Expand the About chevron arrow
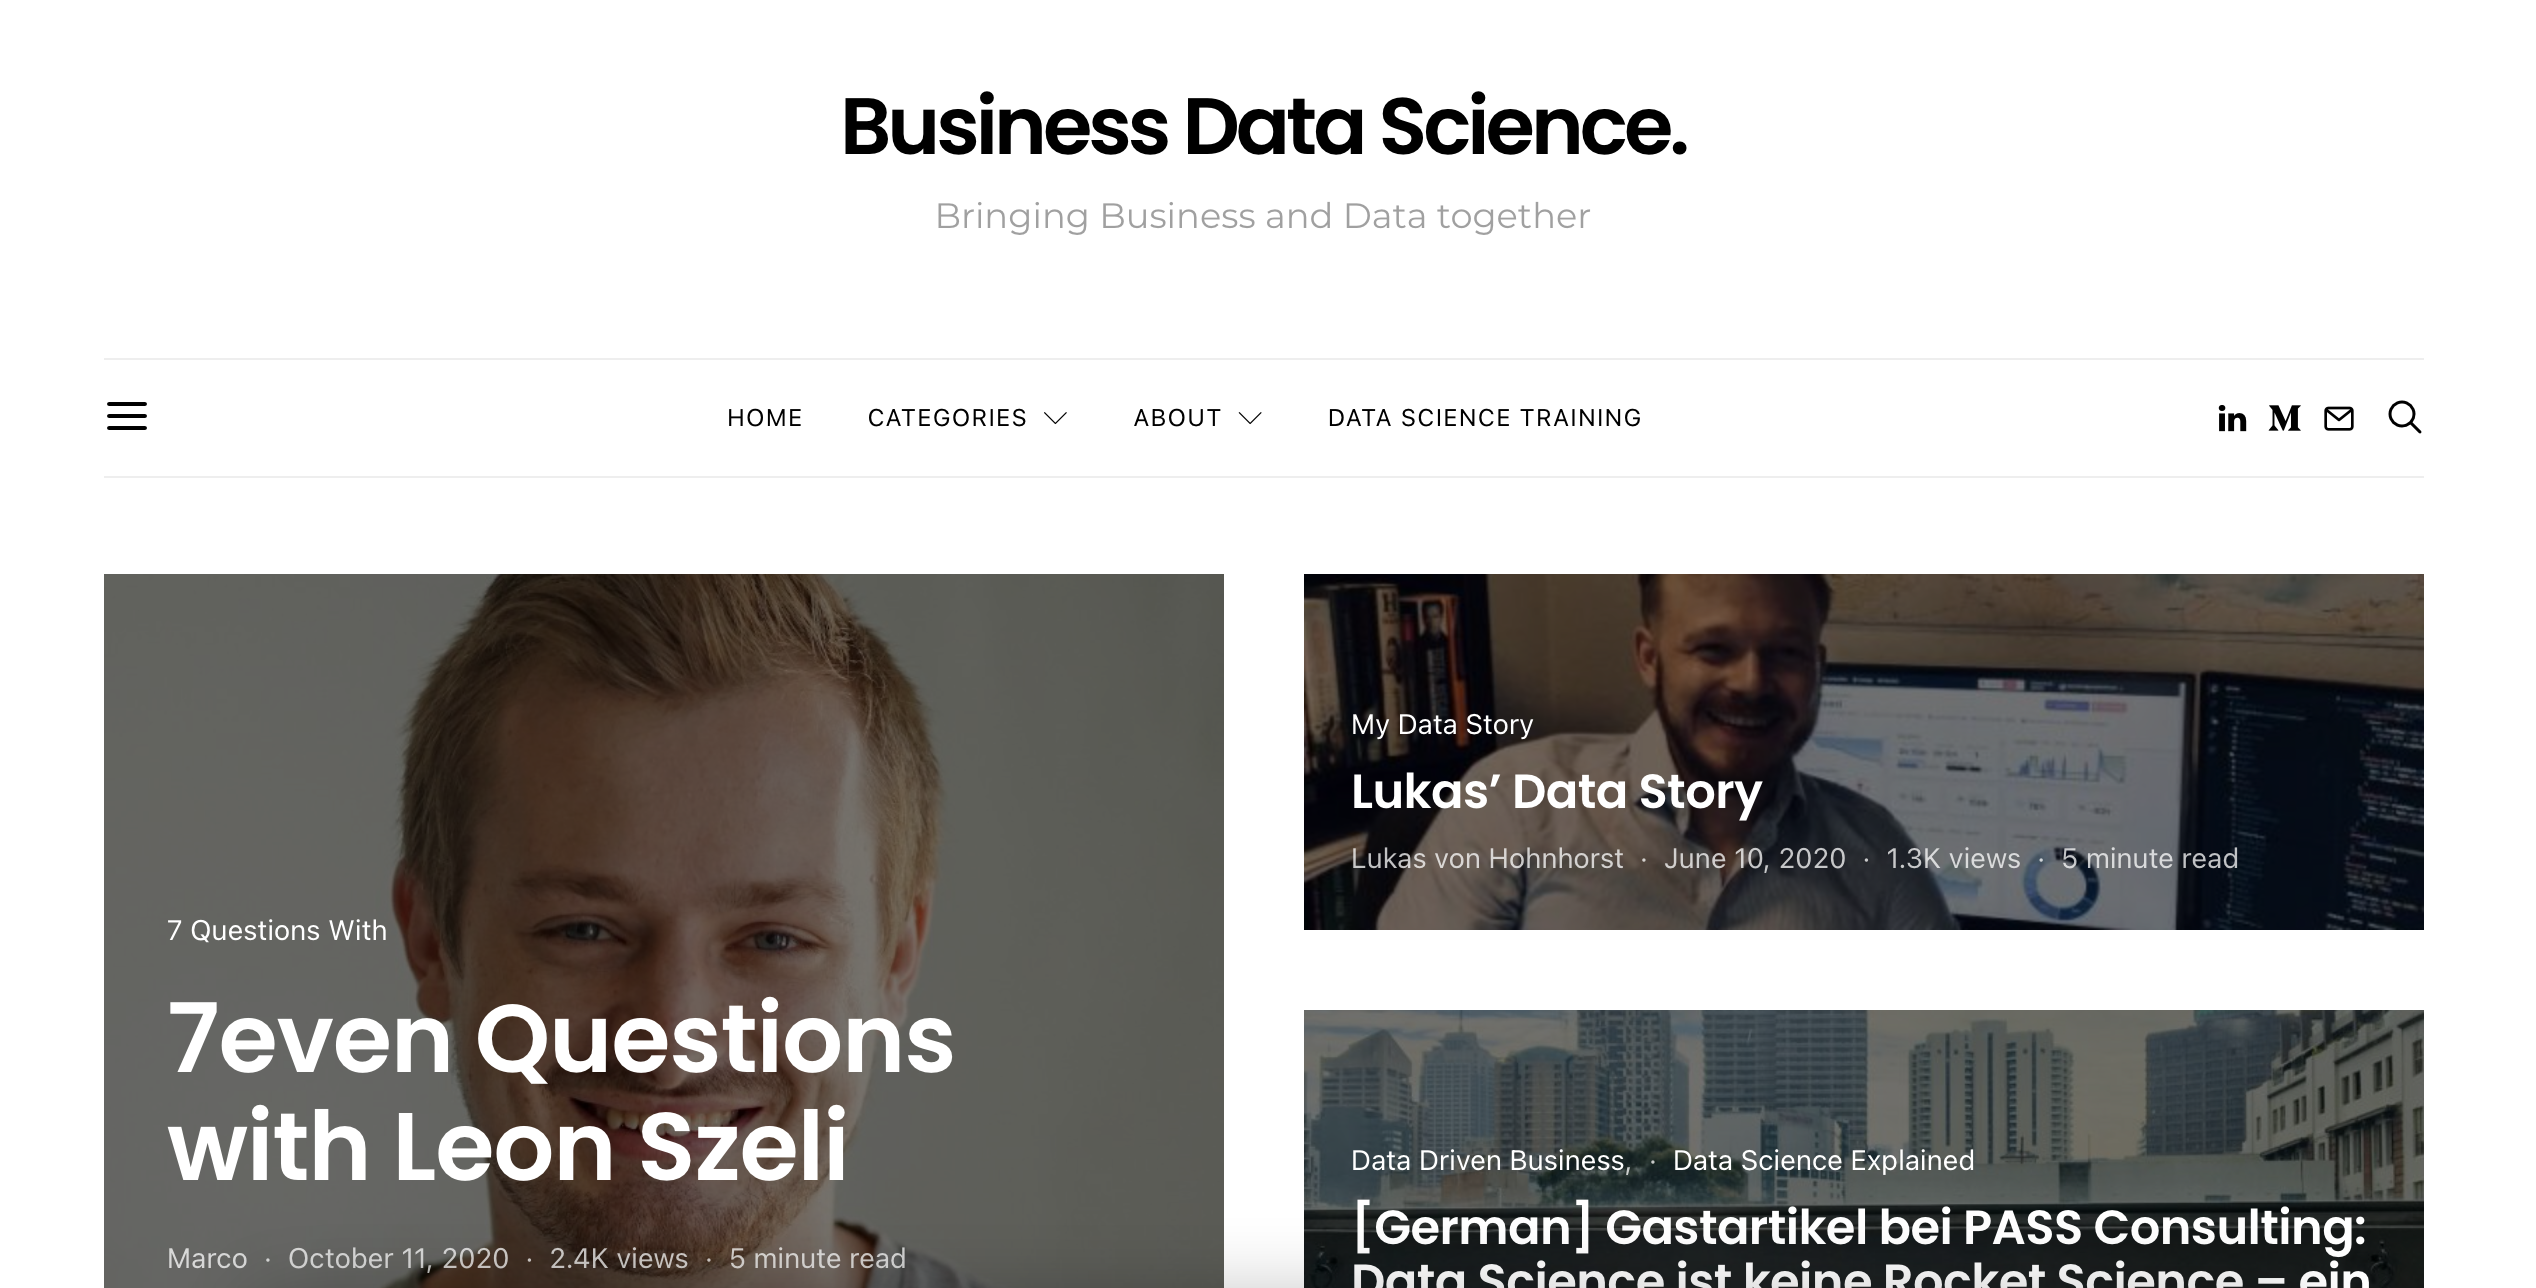The height and width of the screenshot is (1288, 2536). (x=1250, y=418)
